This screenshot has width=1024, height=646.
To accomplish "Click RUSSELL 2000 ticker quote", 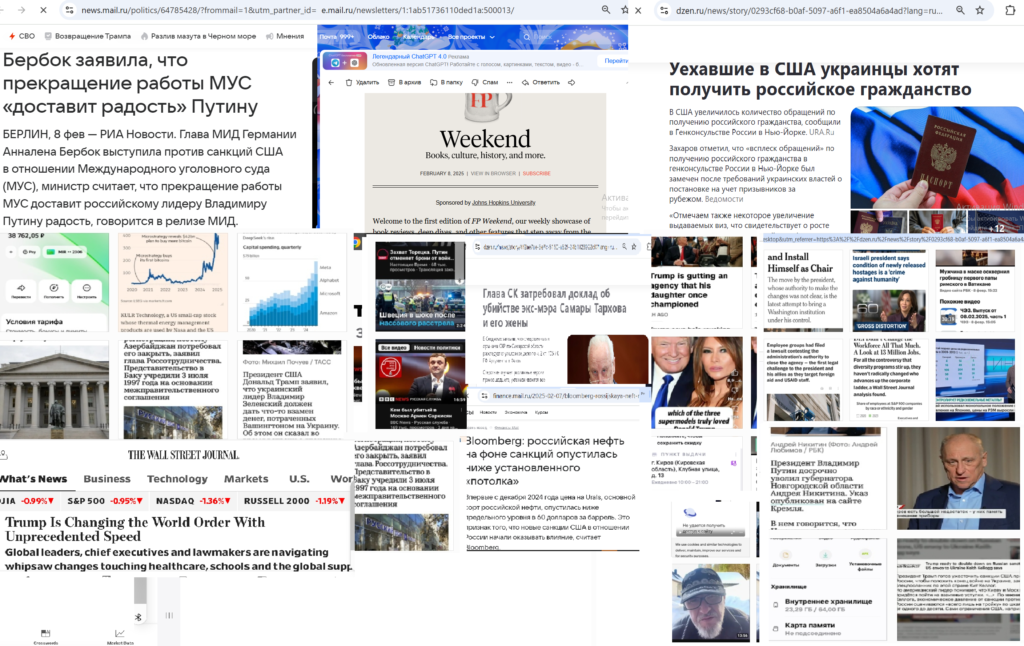I will coord(295,501).
